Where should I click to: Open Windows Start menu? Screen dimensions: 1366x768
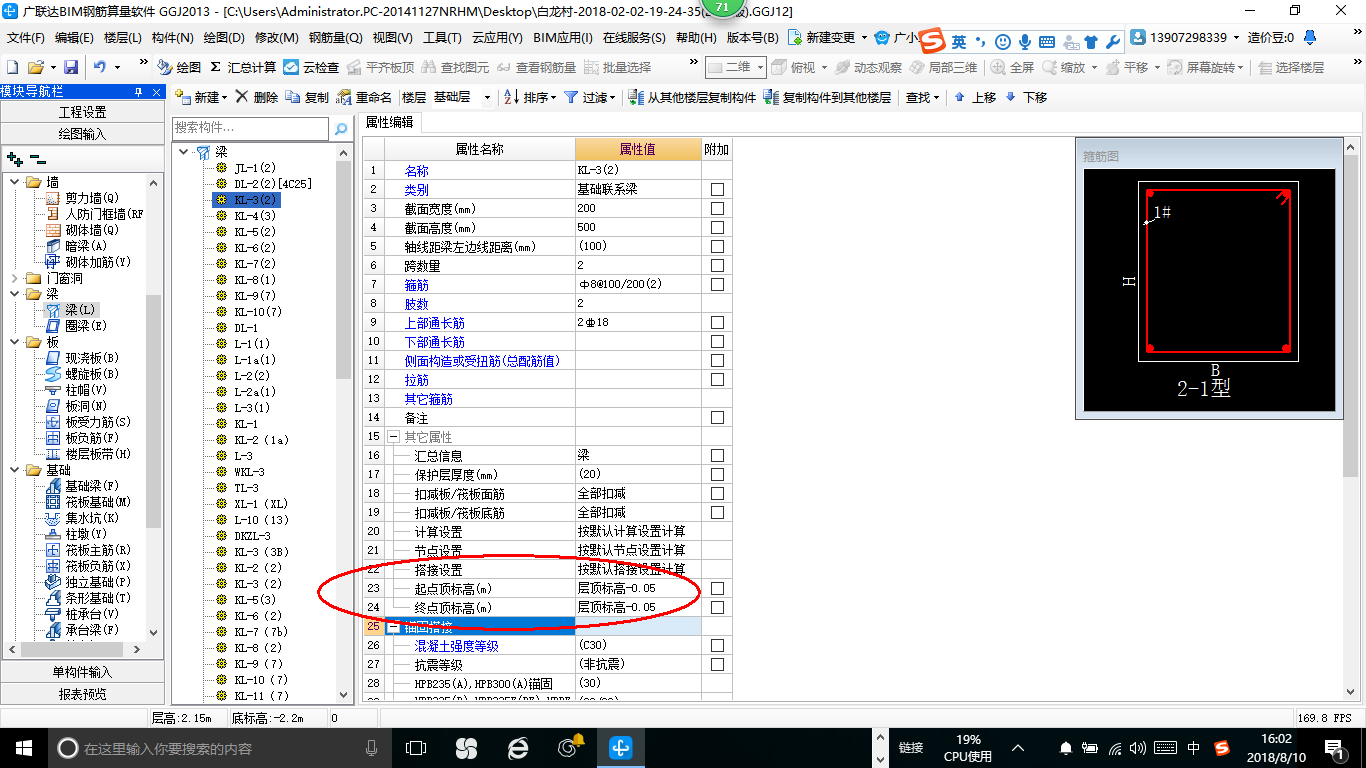(23, 747)
